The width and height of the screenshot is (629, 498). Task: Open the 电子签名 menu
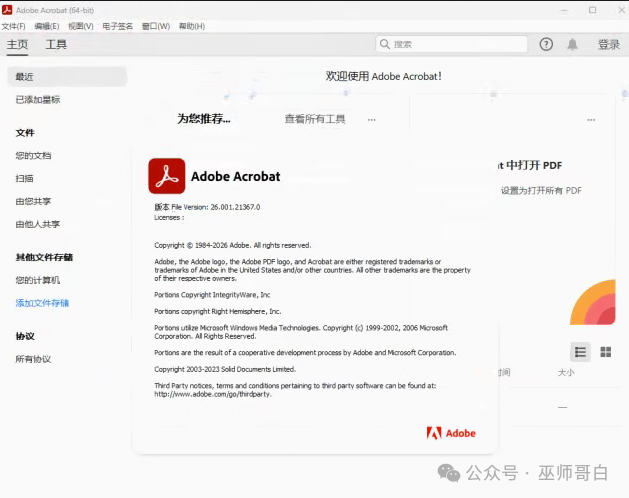pos(117,26)
